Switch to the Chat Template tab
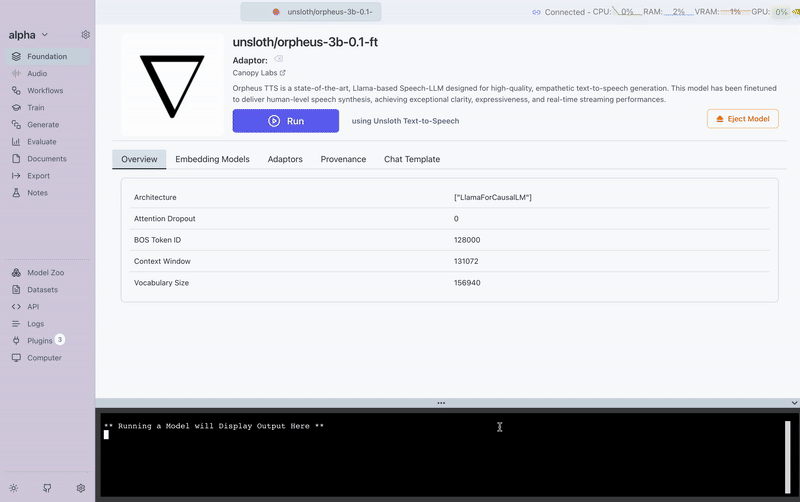The image size is (800, 502). coord(411,159)
